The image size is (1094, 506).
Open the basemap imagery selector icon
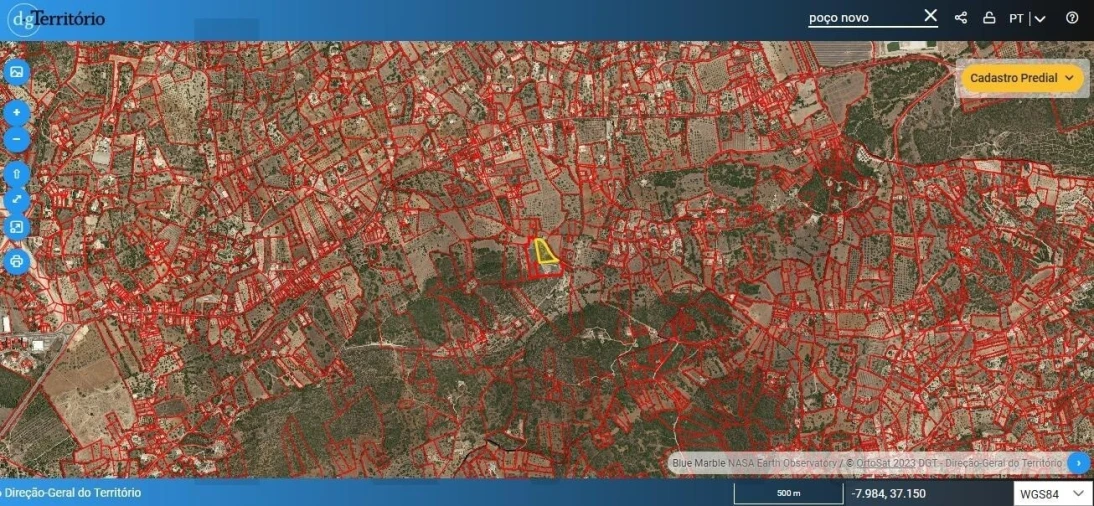(16, 72)
